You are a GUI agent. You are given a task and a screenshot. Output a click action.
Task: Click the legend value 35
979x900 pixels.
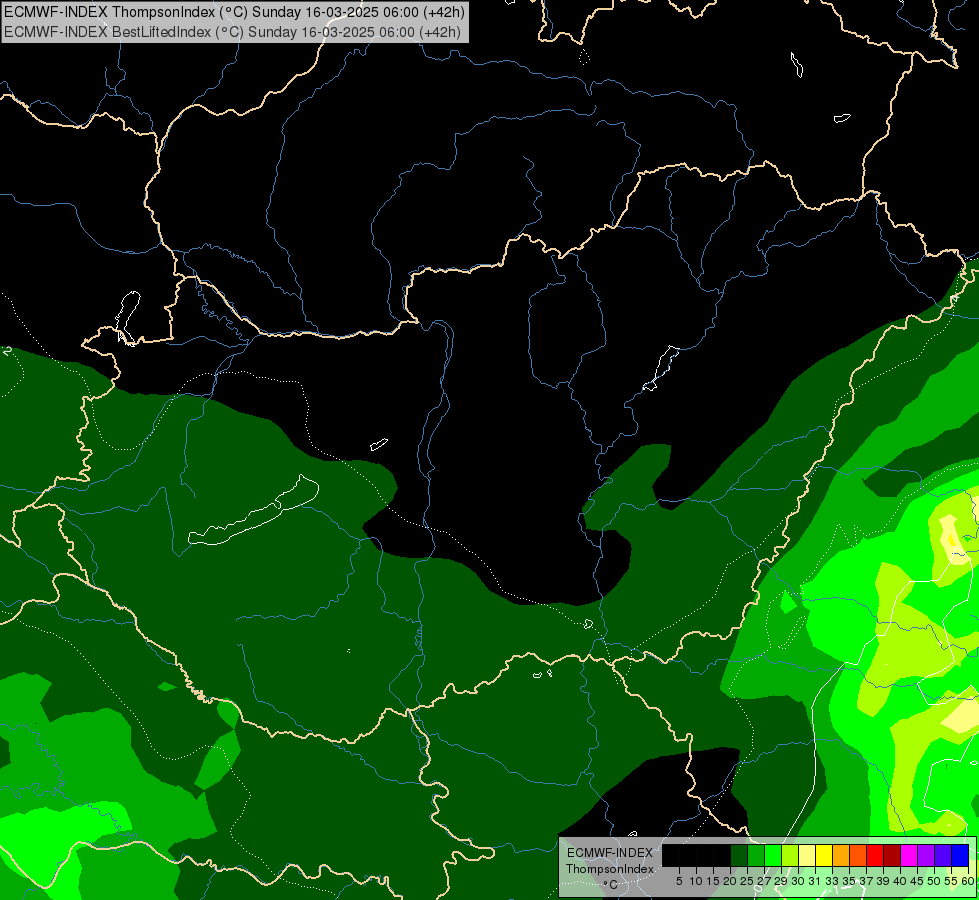(849, 881)
